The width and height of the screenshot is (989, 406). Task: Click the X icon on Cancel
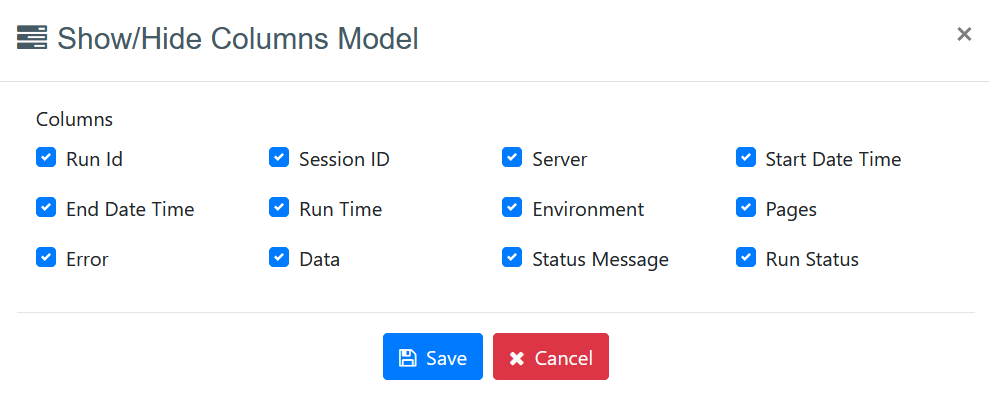coord(516,358)
